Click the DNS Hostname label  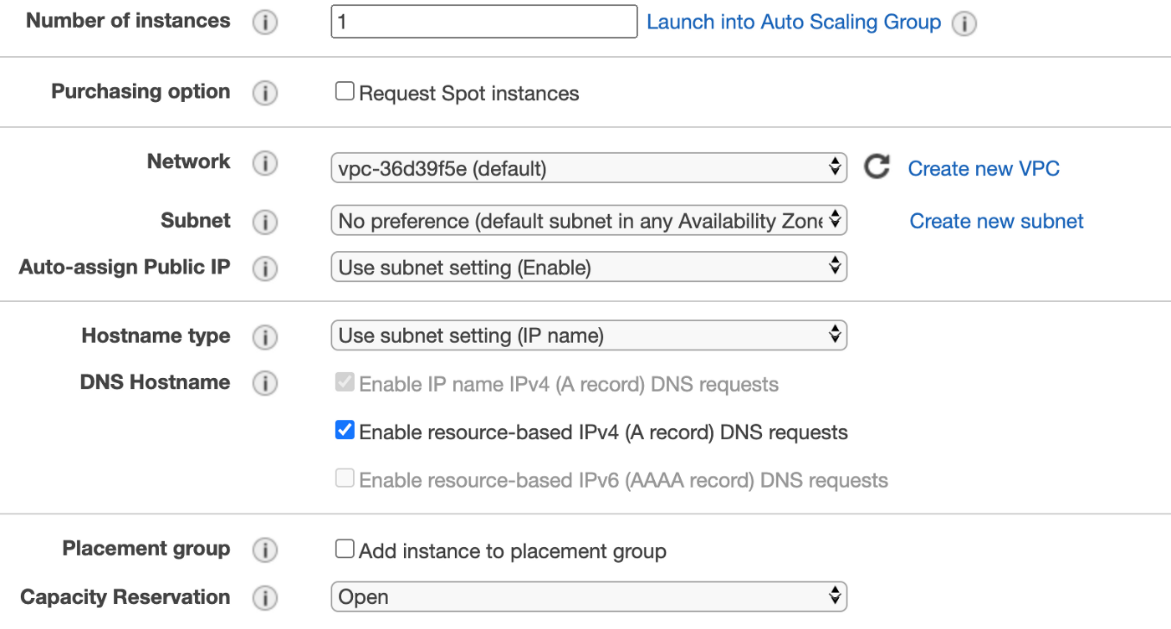pos(155,382)
